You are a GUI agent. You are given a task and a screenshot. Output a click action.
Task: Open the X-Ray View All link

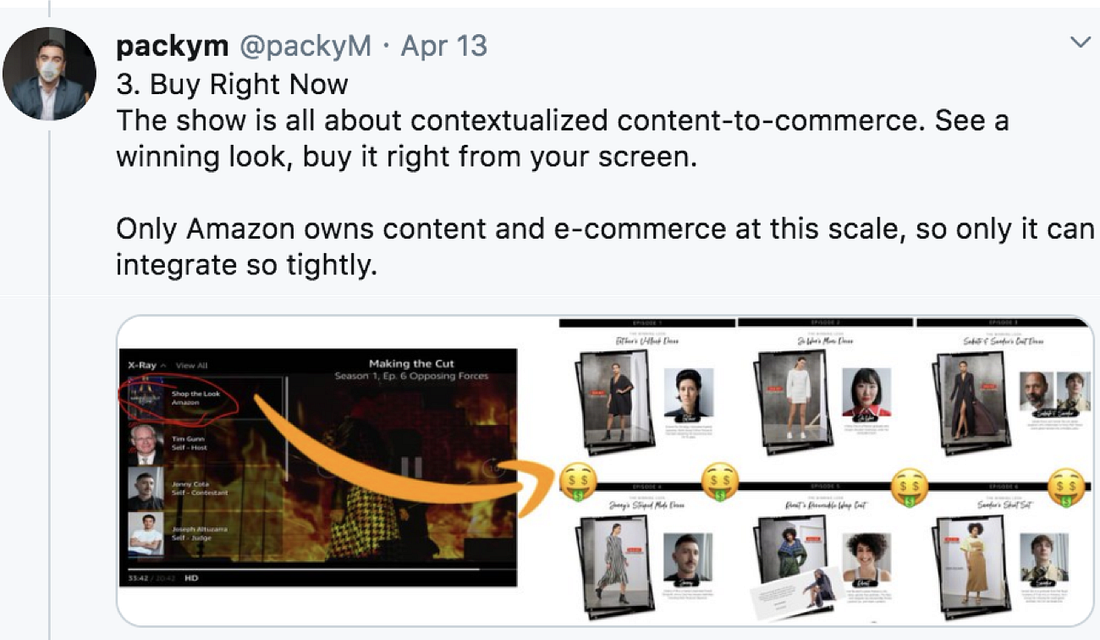click(x=192, y=366)
